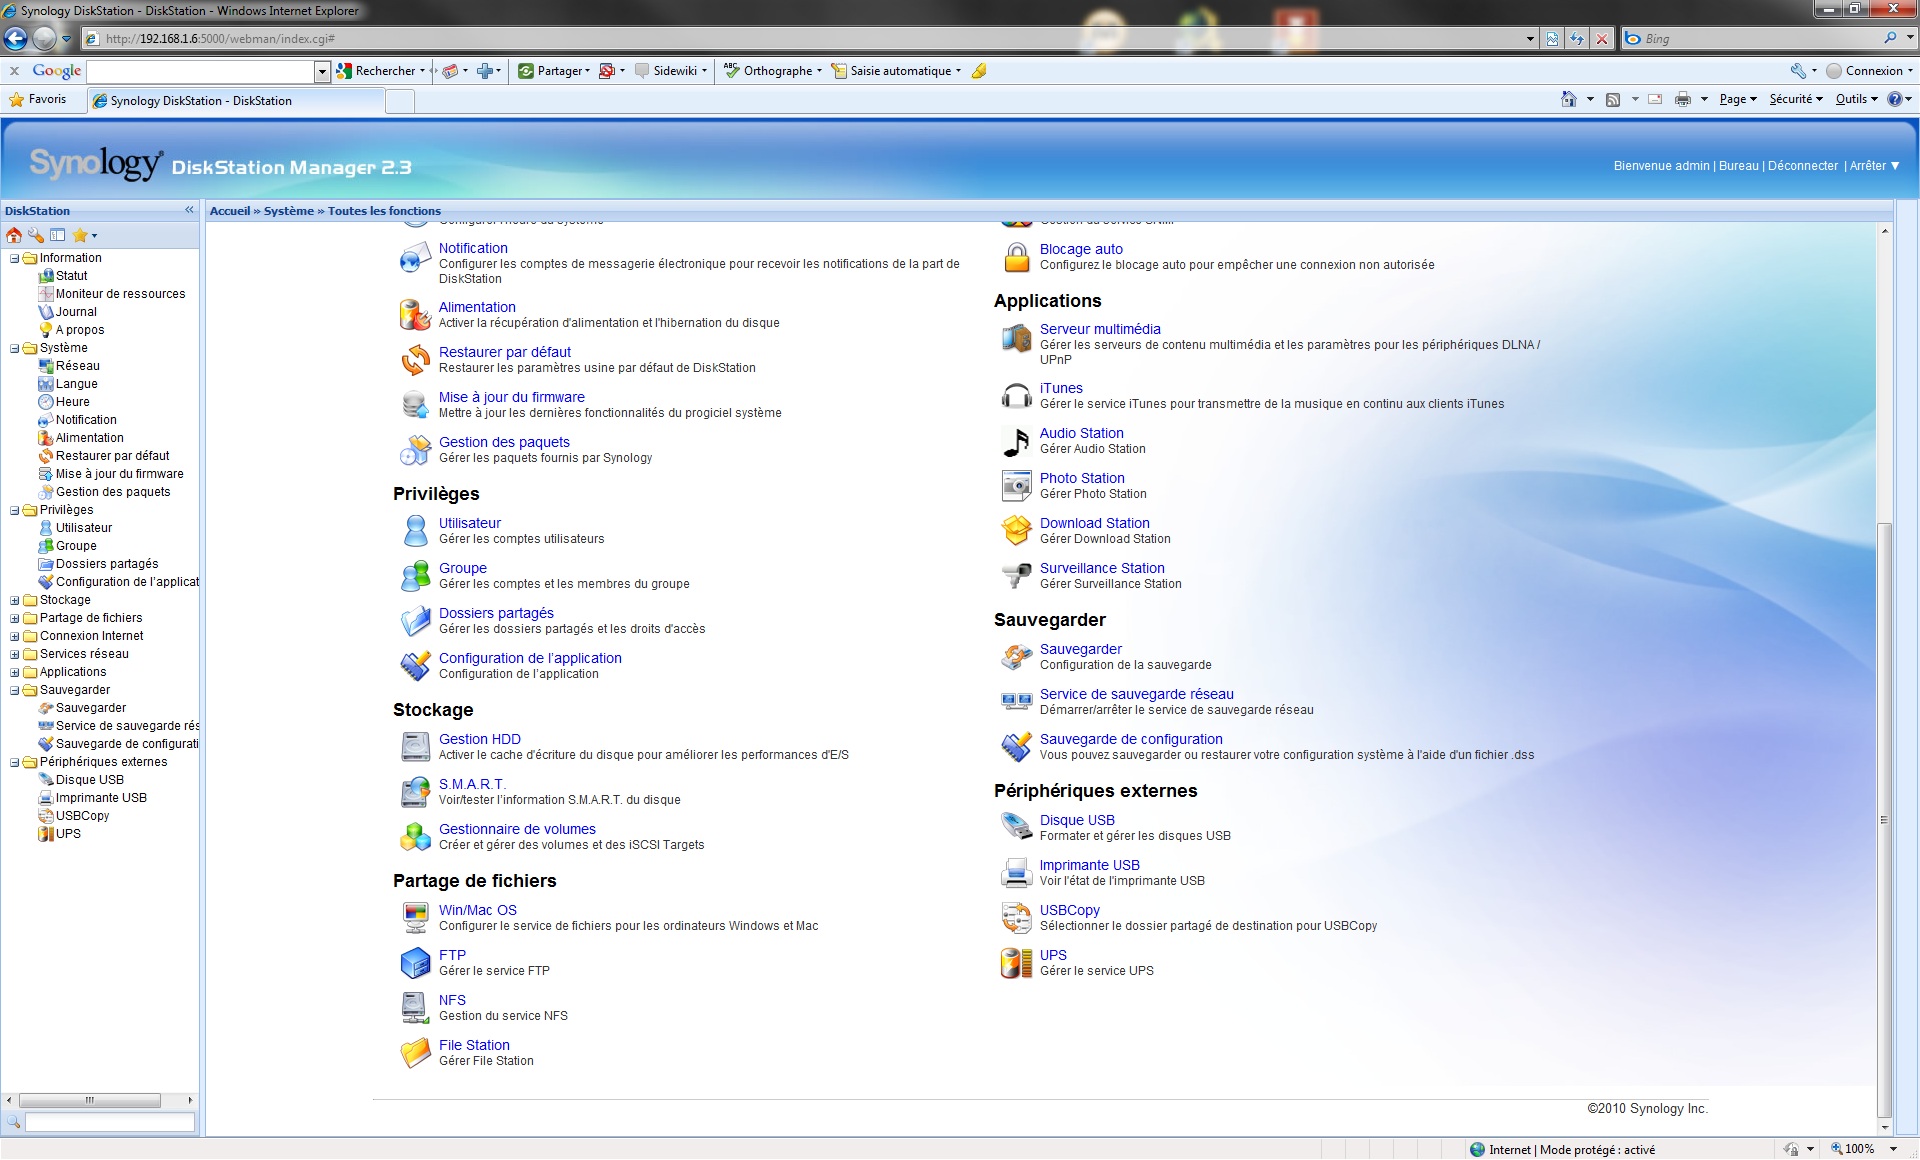Click the sidebar horizontal scrollbar
This screenshot has height=1160, width=1920.
point(89,1100)
